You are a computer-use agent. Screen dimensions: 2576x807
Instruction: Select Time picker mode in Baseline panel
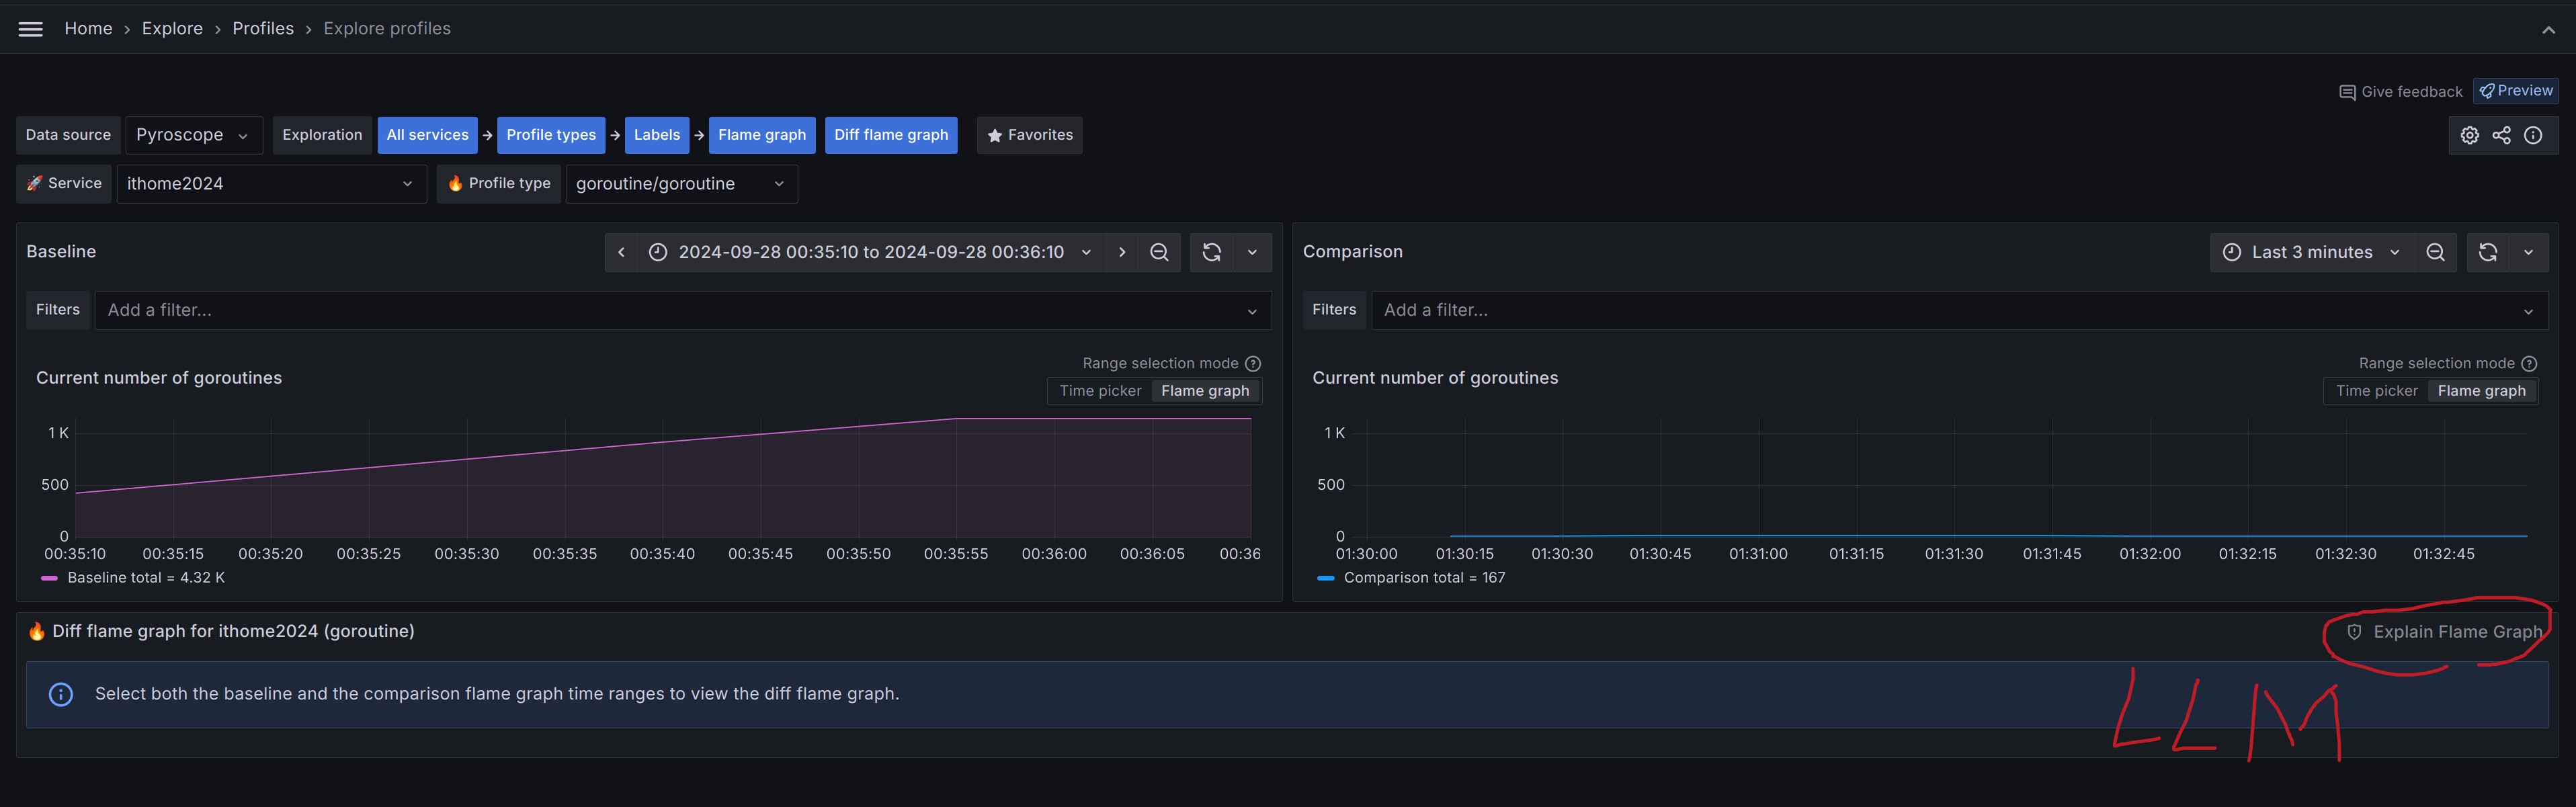click(x=1100, y=391)
